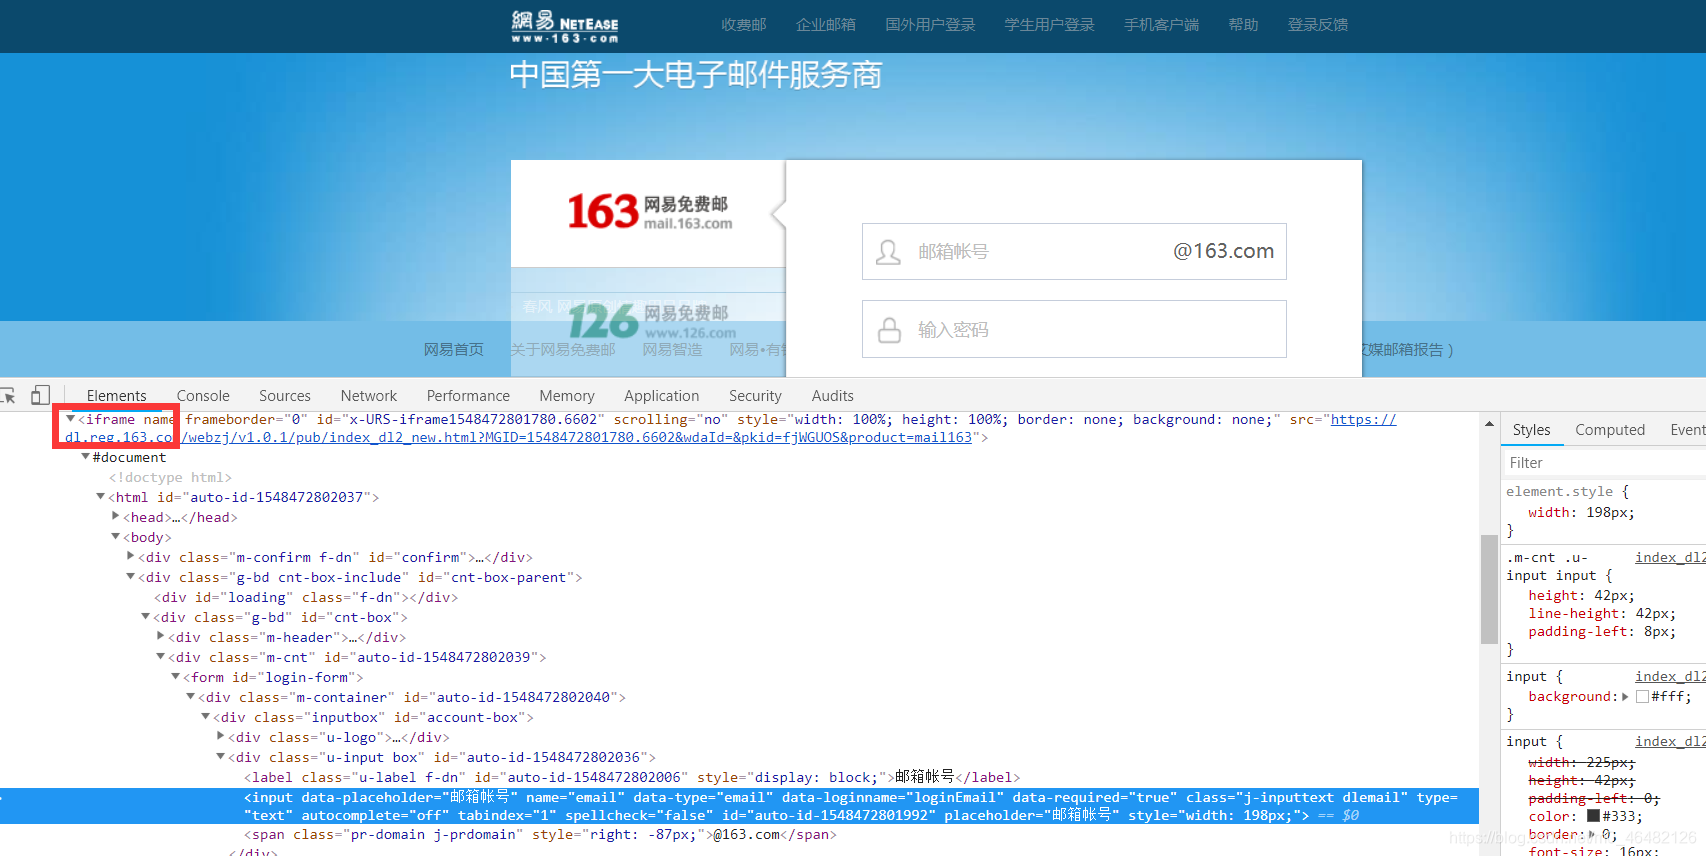Image resolution: width=1706 pixels, height=856 pixels.
Task: Click the #fff background color swatch
Action: 1642,697
